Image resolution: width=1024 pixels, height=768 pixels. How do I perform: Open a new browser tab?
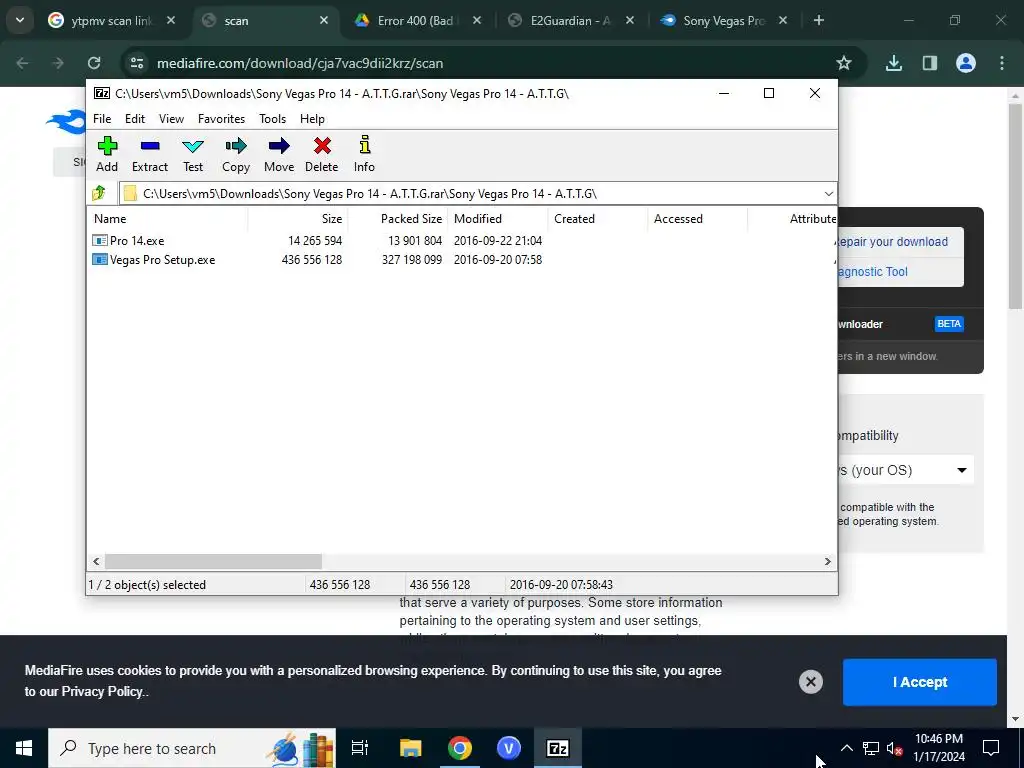click(818, 21)
